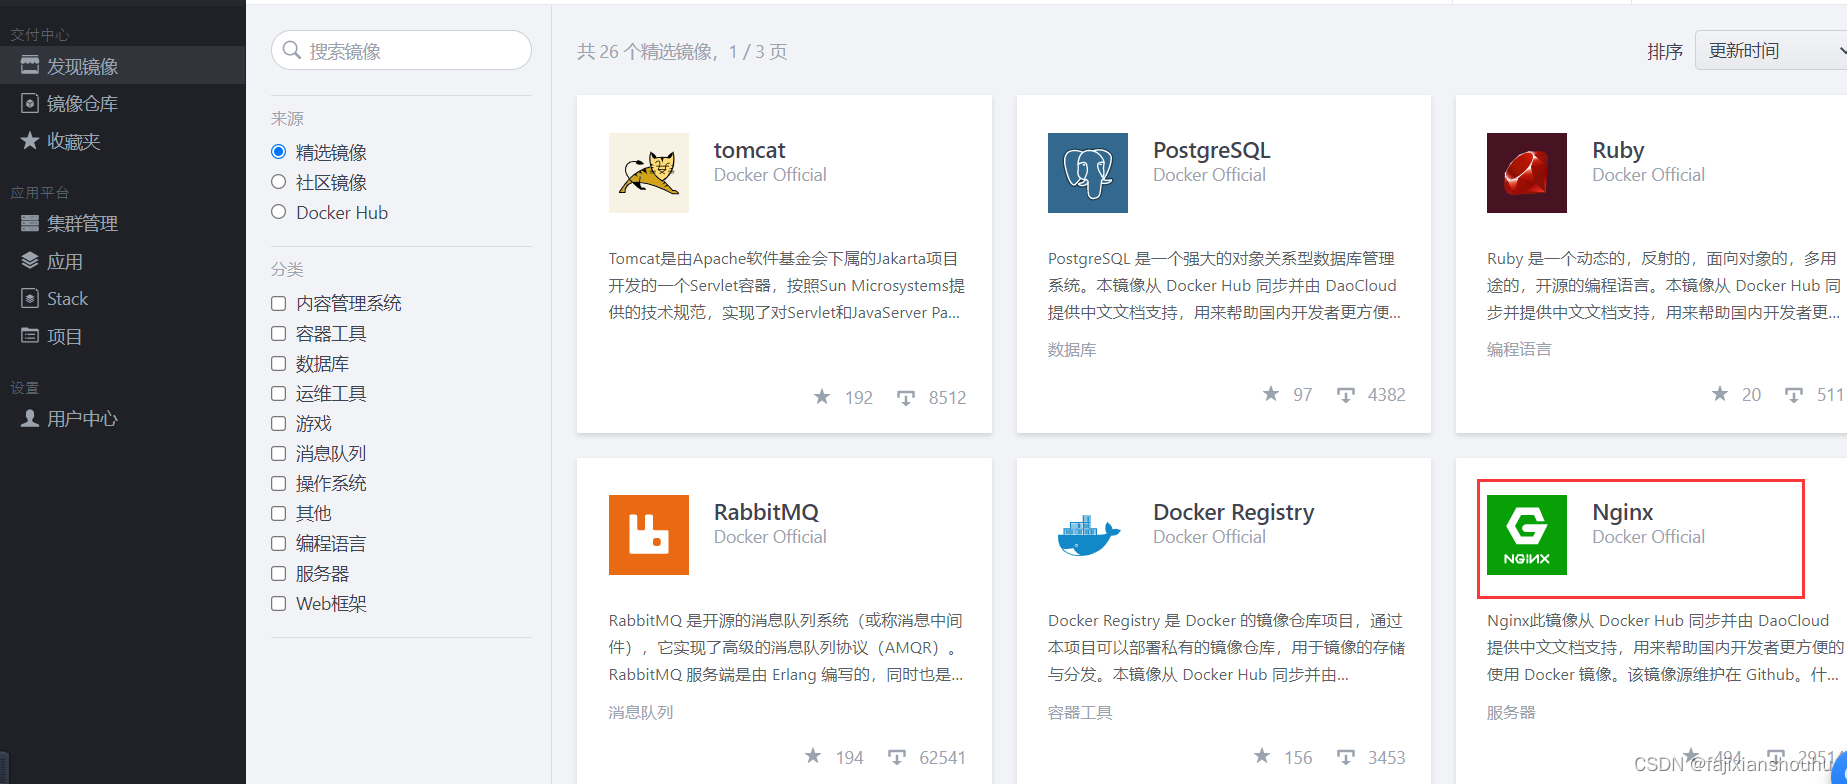The image size is (1847, 784).
Task: Focus the 搜索镜像 search field
Action: tap(401, 50)
